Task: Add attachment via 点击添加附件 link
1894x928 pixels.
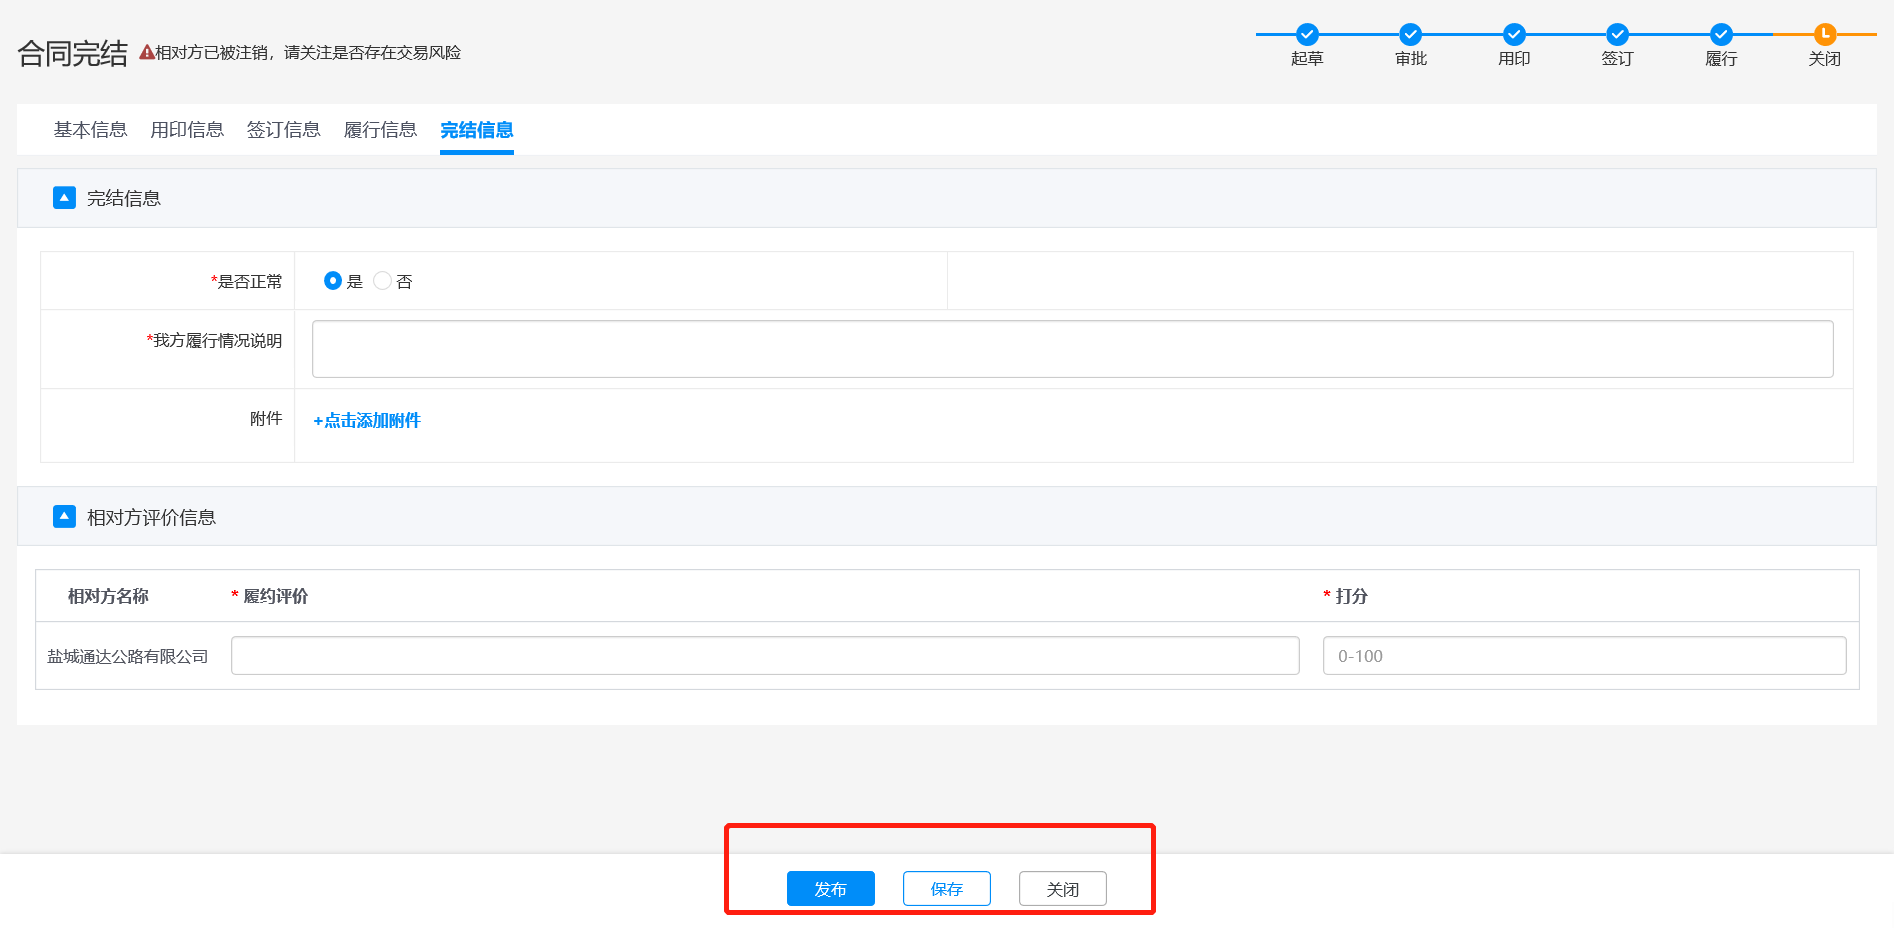Action: click(367, 421)
